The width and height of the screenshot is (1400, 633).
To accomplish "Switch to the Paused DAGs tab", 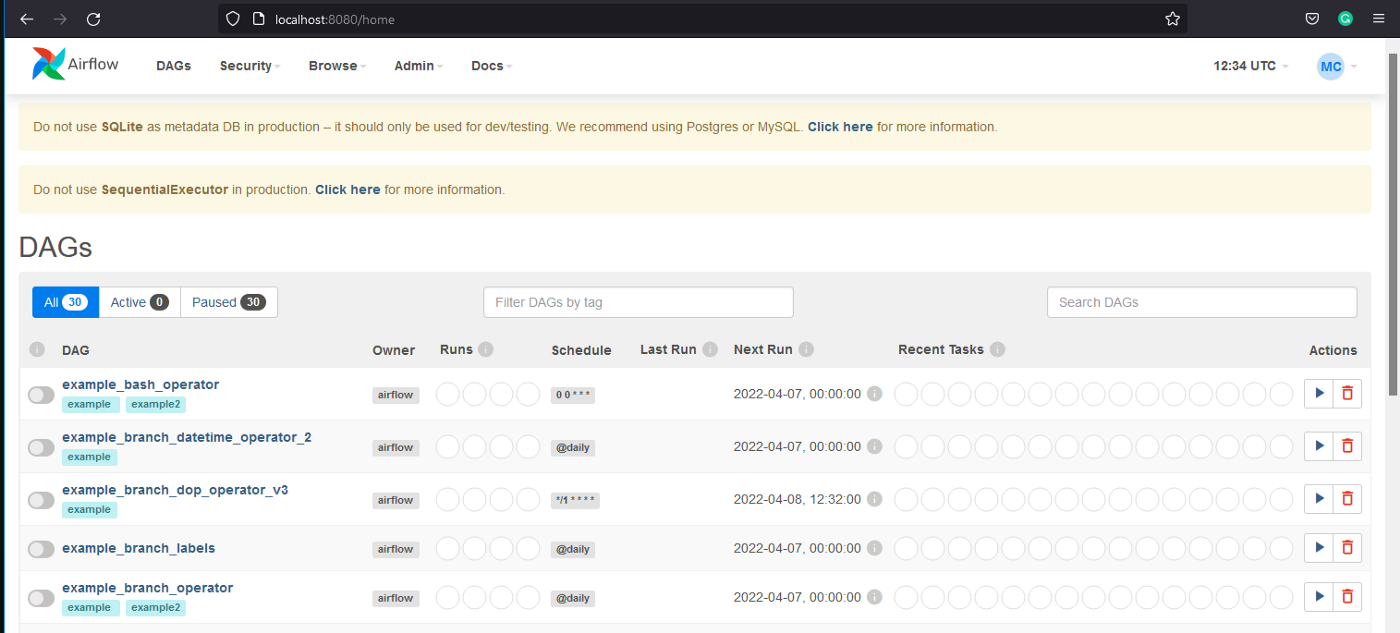I will pos(228,301).
